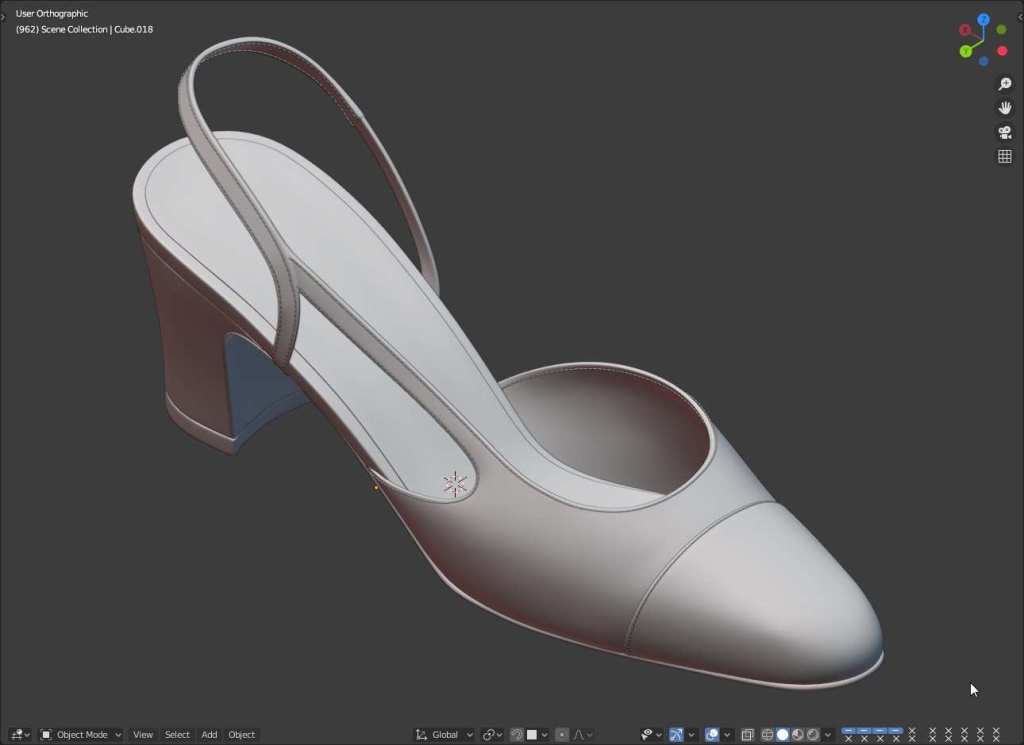Toggle viewport overlays display
This screenshot has width=1024, height=745.
pyautogui.click(x=711, y=735)
